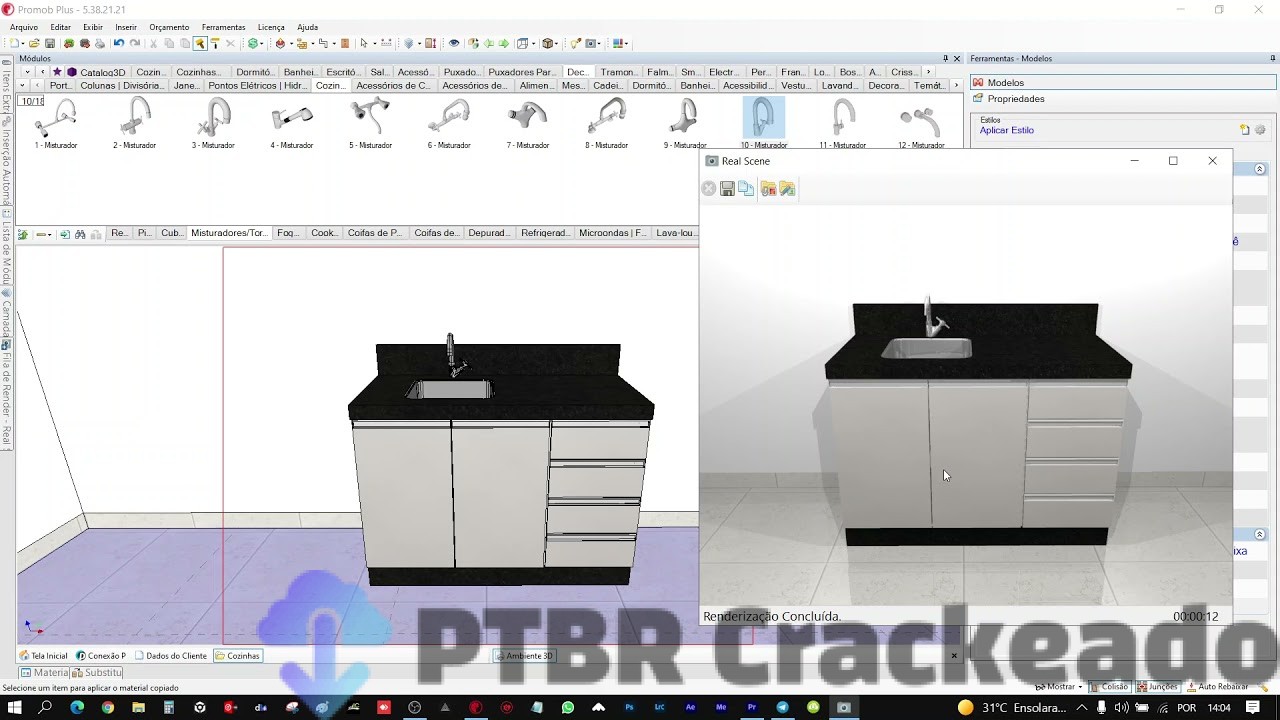Screen dimensions: 1280x720
Task: Open the Arquivo menu
Action: pyautogui.click(x=24, y=27)
